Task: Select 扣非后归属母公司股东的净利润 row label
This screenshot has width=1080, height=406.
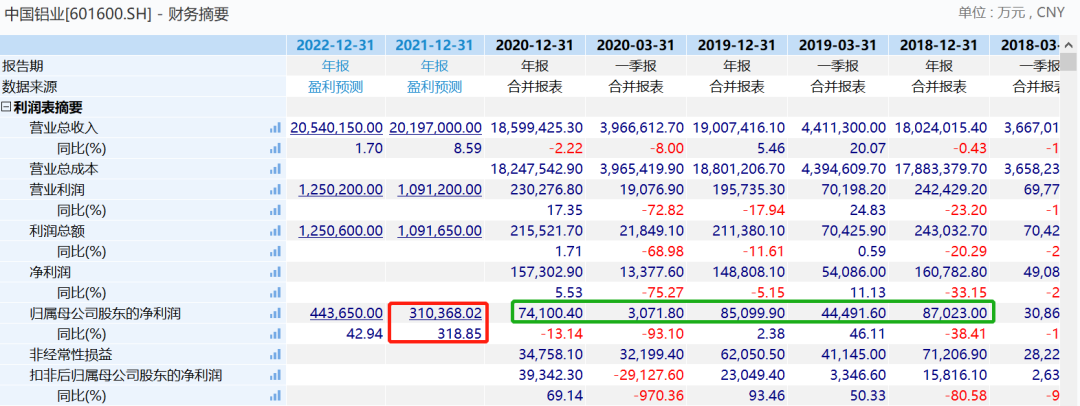Action: (x=125, y=376)
